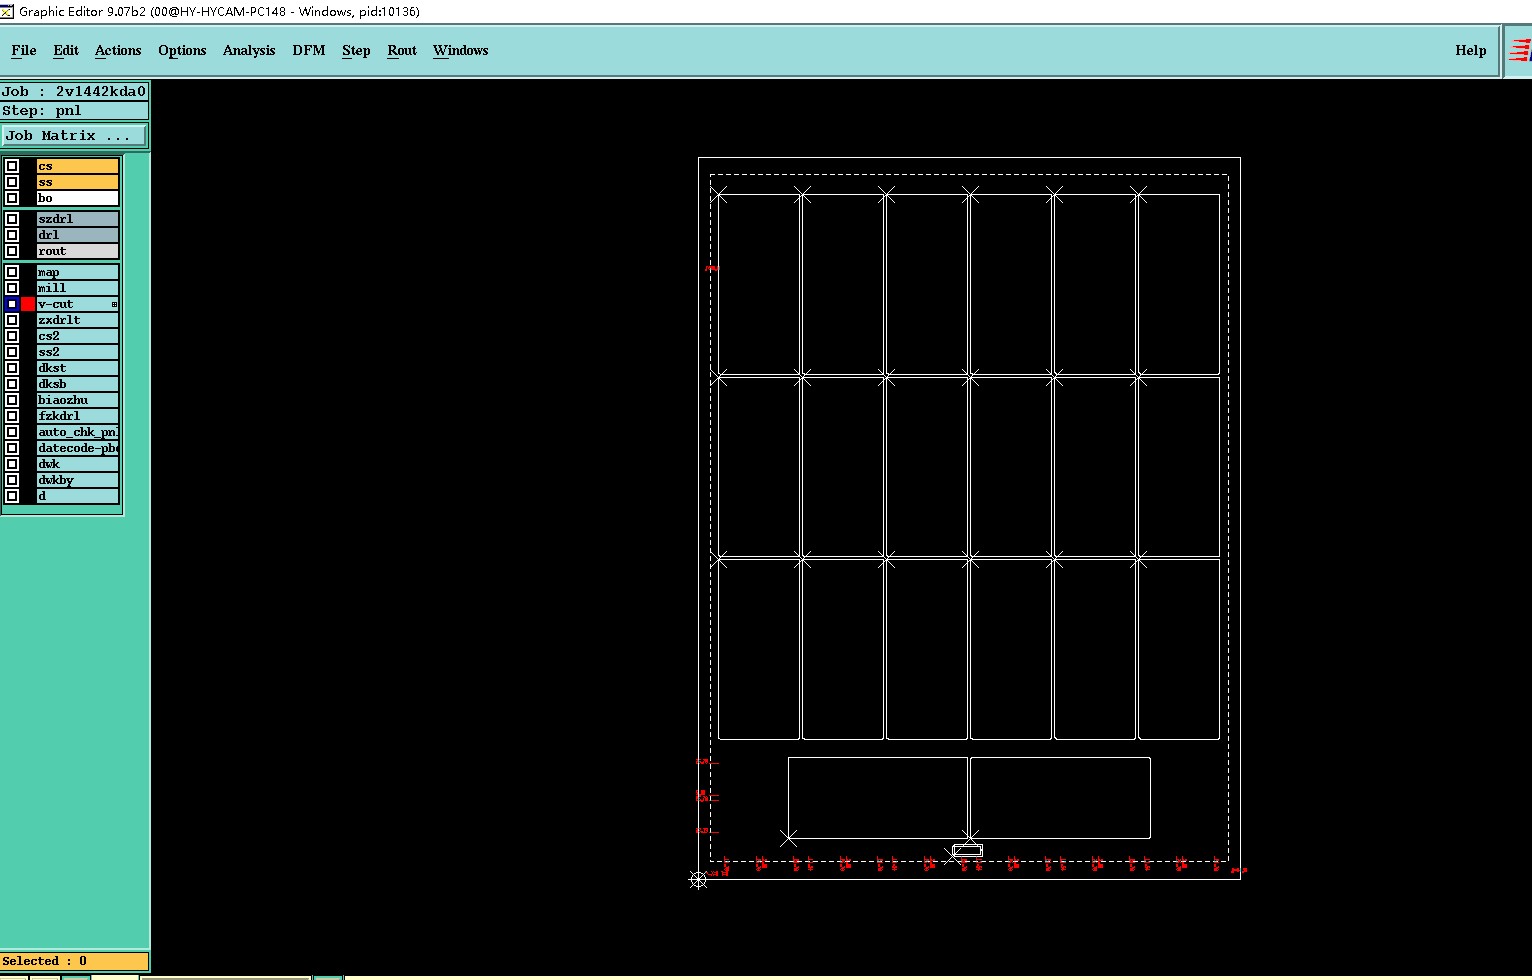The image size is (1532, 980).
Task: Select the auto_chk_pnl layer name
Action: coord(78,432)
